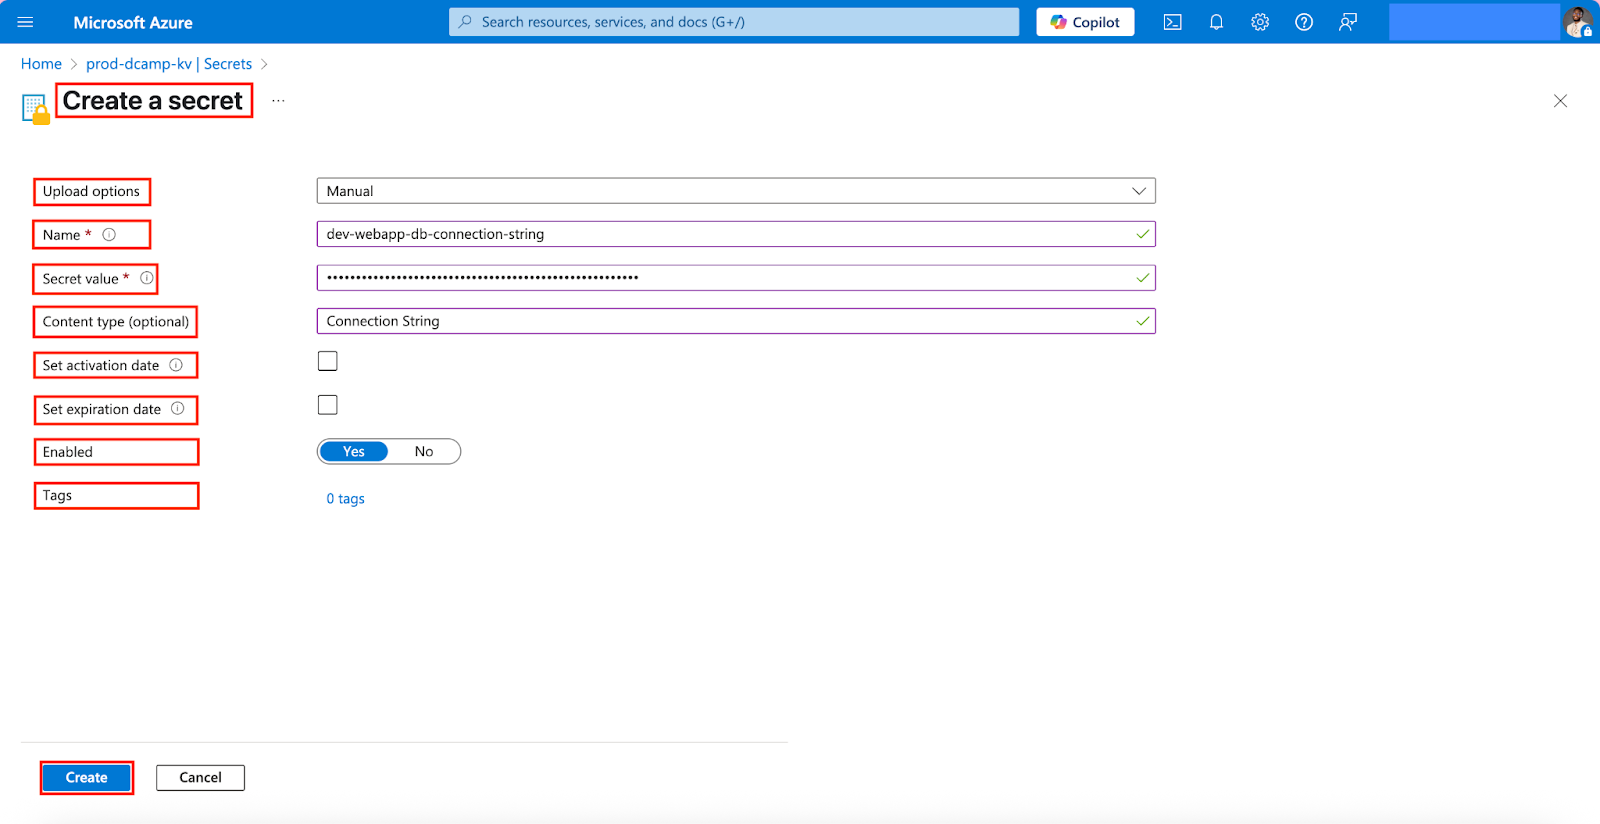Open the notifications bell
This screenshot has height=824, width=1600.
[1216, 22]
